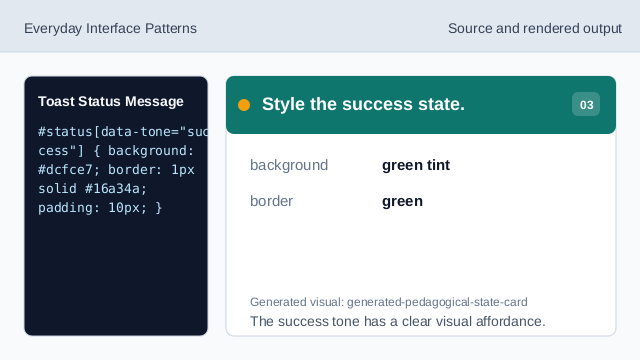Image resolution: width=640 pixels, height=360 pixels.
Task: Click the 'cess"] { background:' code line
Action: coord(116,151)
